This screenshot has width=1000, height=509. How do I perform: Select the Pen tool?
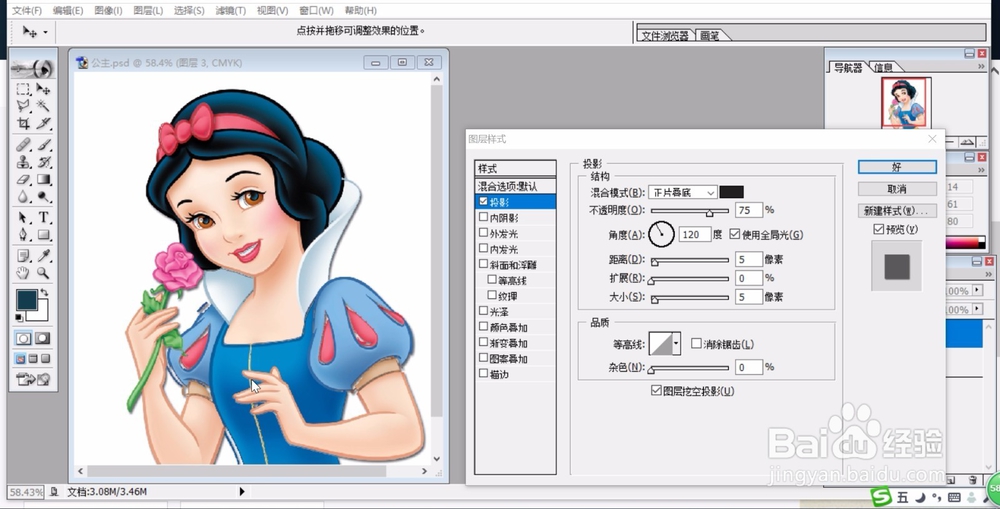coord(23,235)
